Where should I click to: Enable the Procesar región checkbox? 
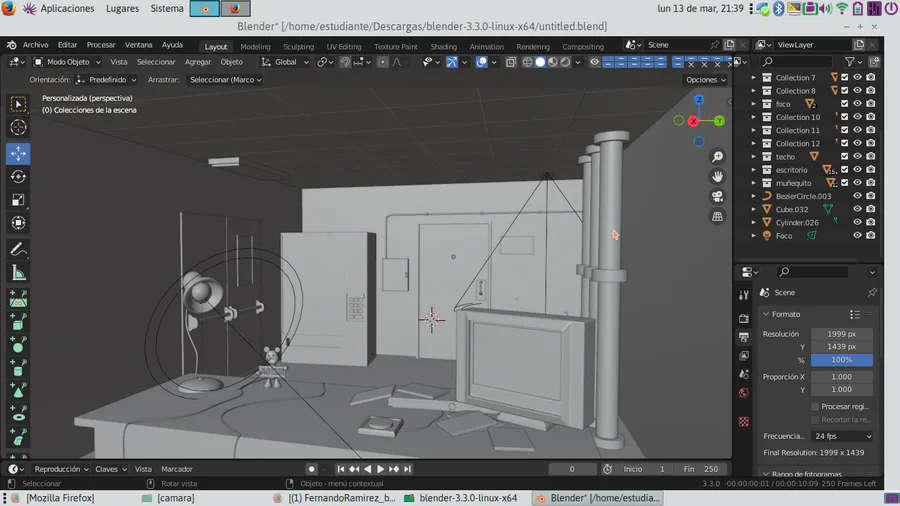pos(814,407)
